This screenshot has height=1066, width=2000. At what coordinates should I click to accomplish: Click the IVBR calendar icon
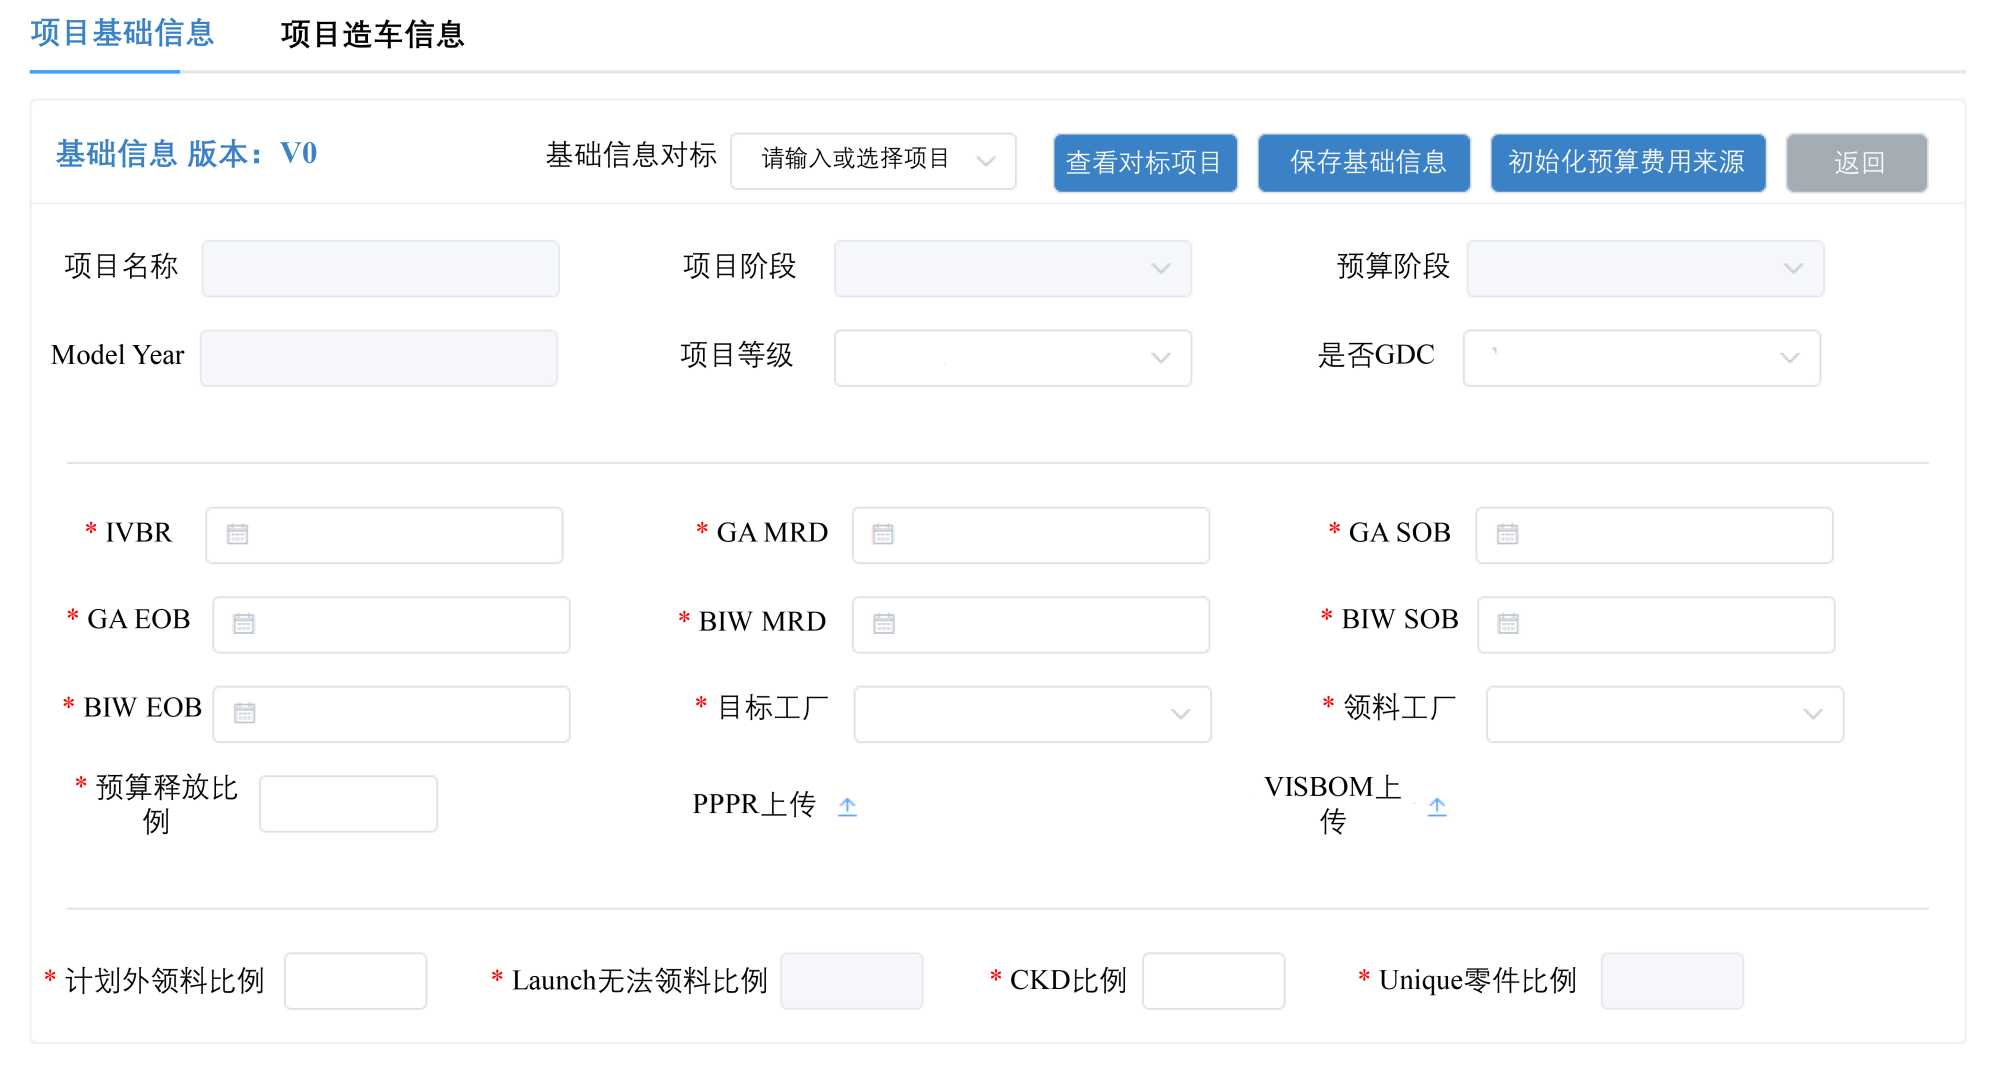(x=237, y=534)
